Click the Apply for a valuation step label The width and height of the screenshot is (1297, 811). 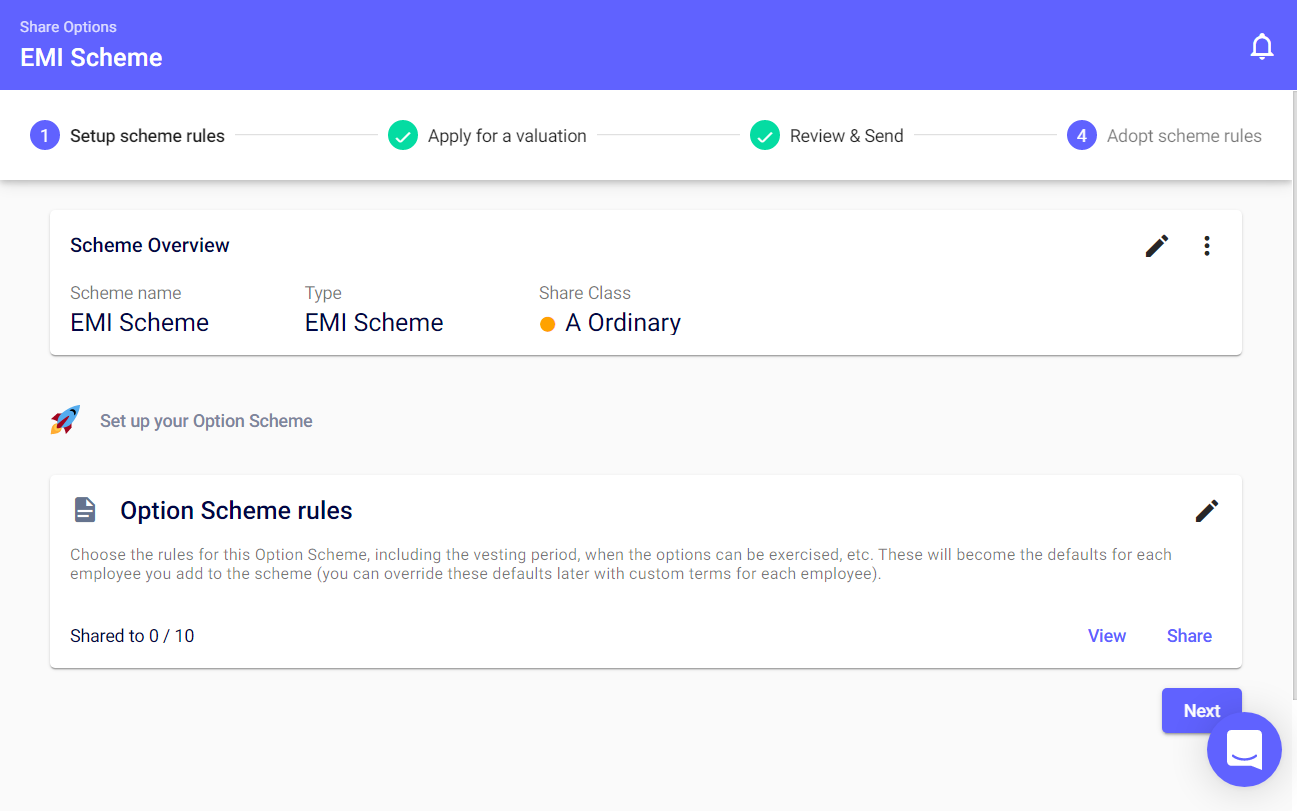click(x=506, y=135)
